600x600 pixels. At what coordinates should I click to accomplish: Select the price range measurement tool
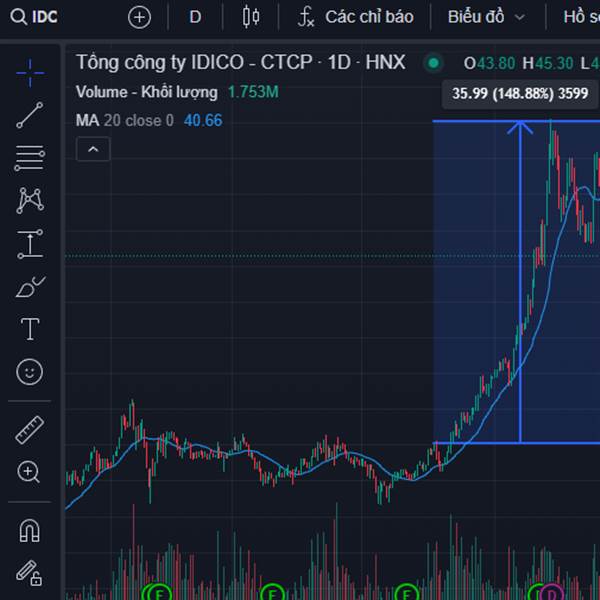pyautogui.click(x=30, y=244)
